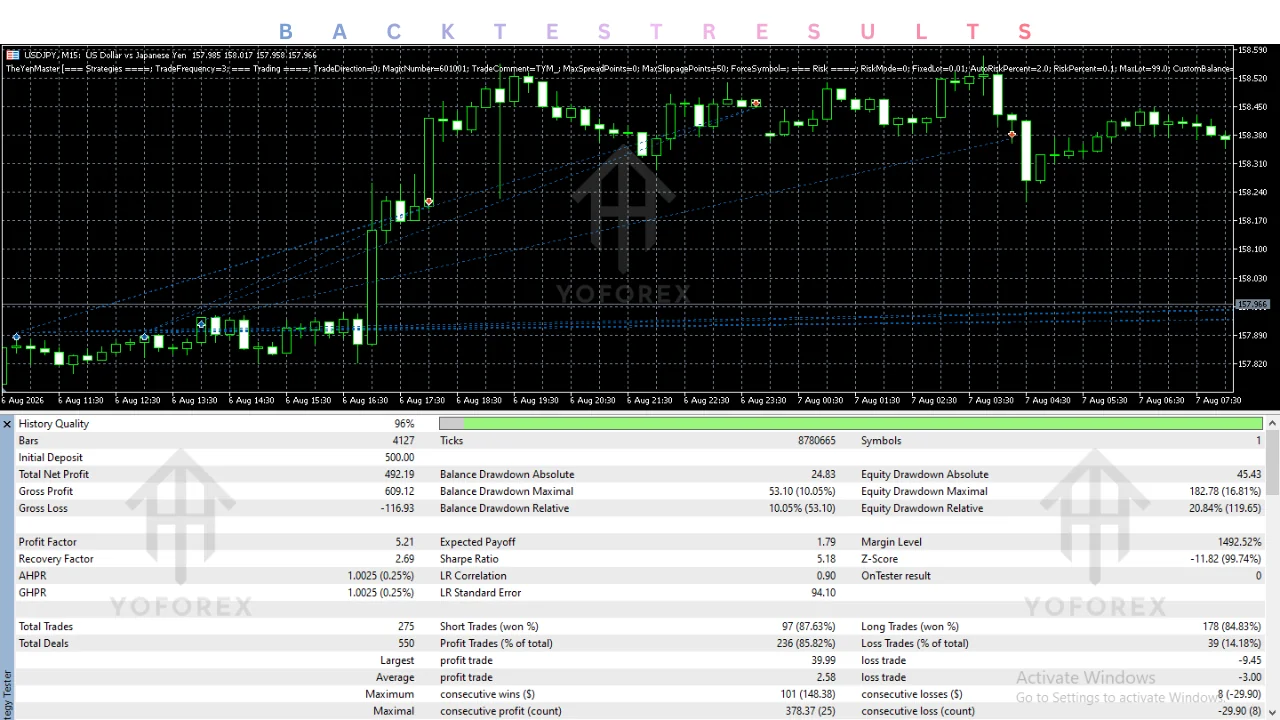Click the Profit Trades value 236 (85.82%)

pyautogui.click(x=806, y=644)
